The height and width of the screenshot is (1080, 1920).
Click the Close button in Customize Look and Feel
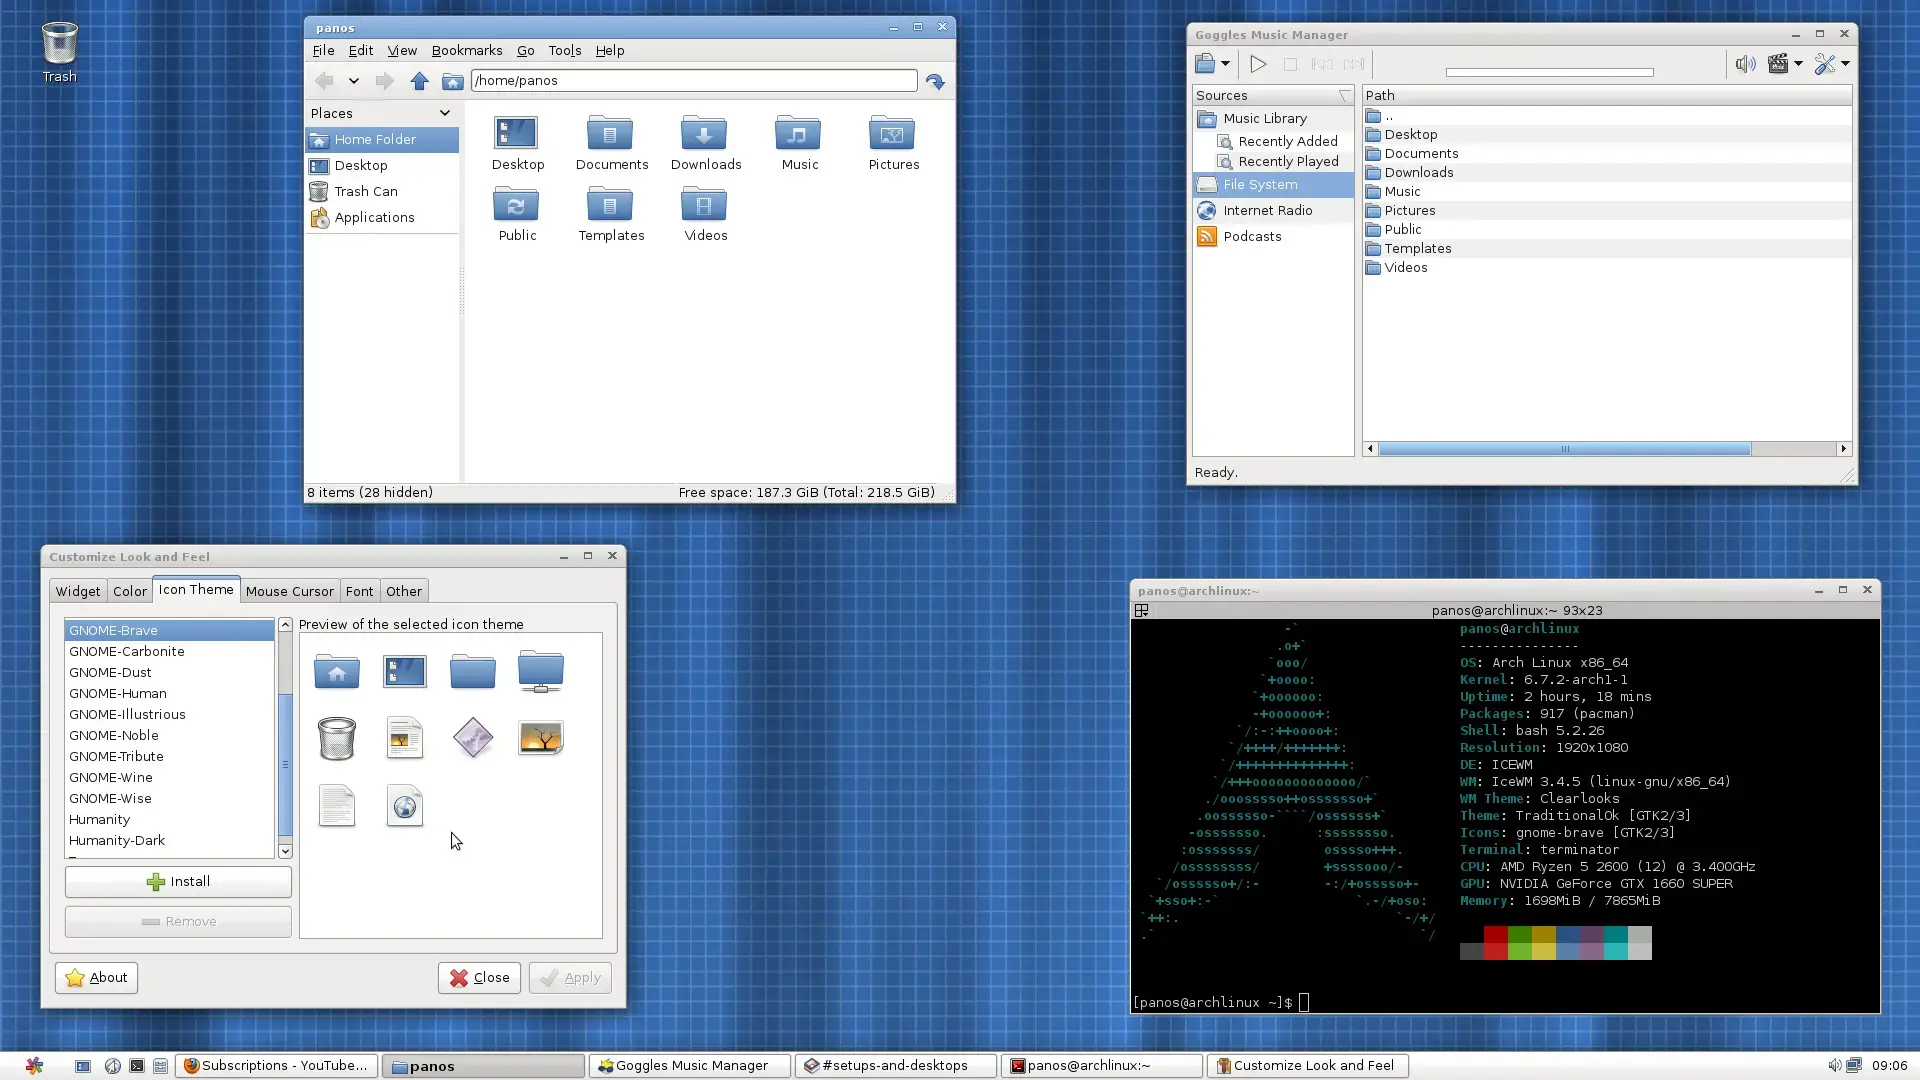[479, 977]
